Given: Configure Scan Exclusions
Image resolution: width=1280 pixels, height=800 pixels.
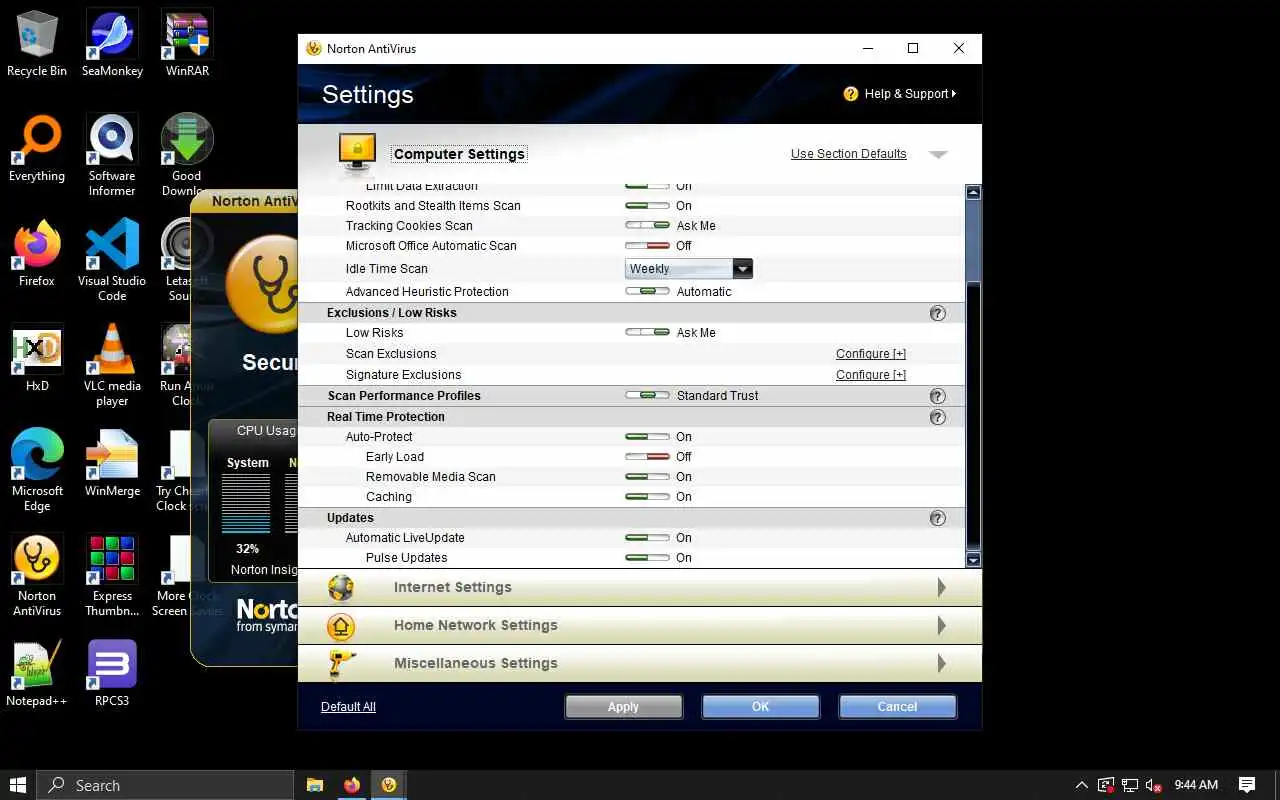Looking at the screenshot, I should tap(871, 354).
